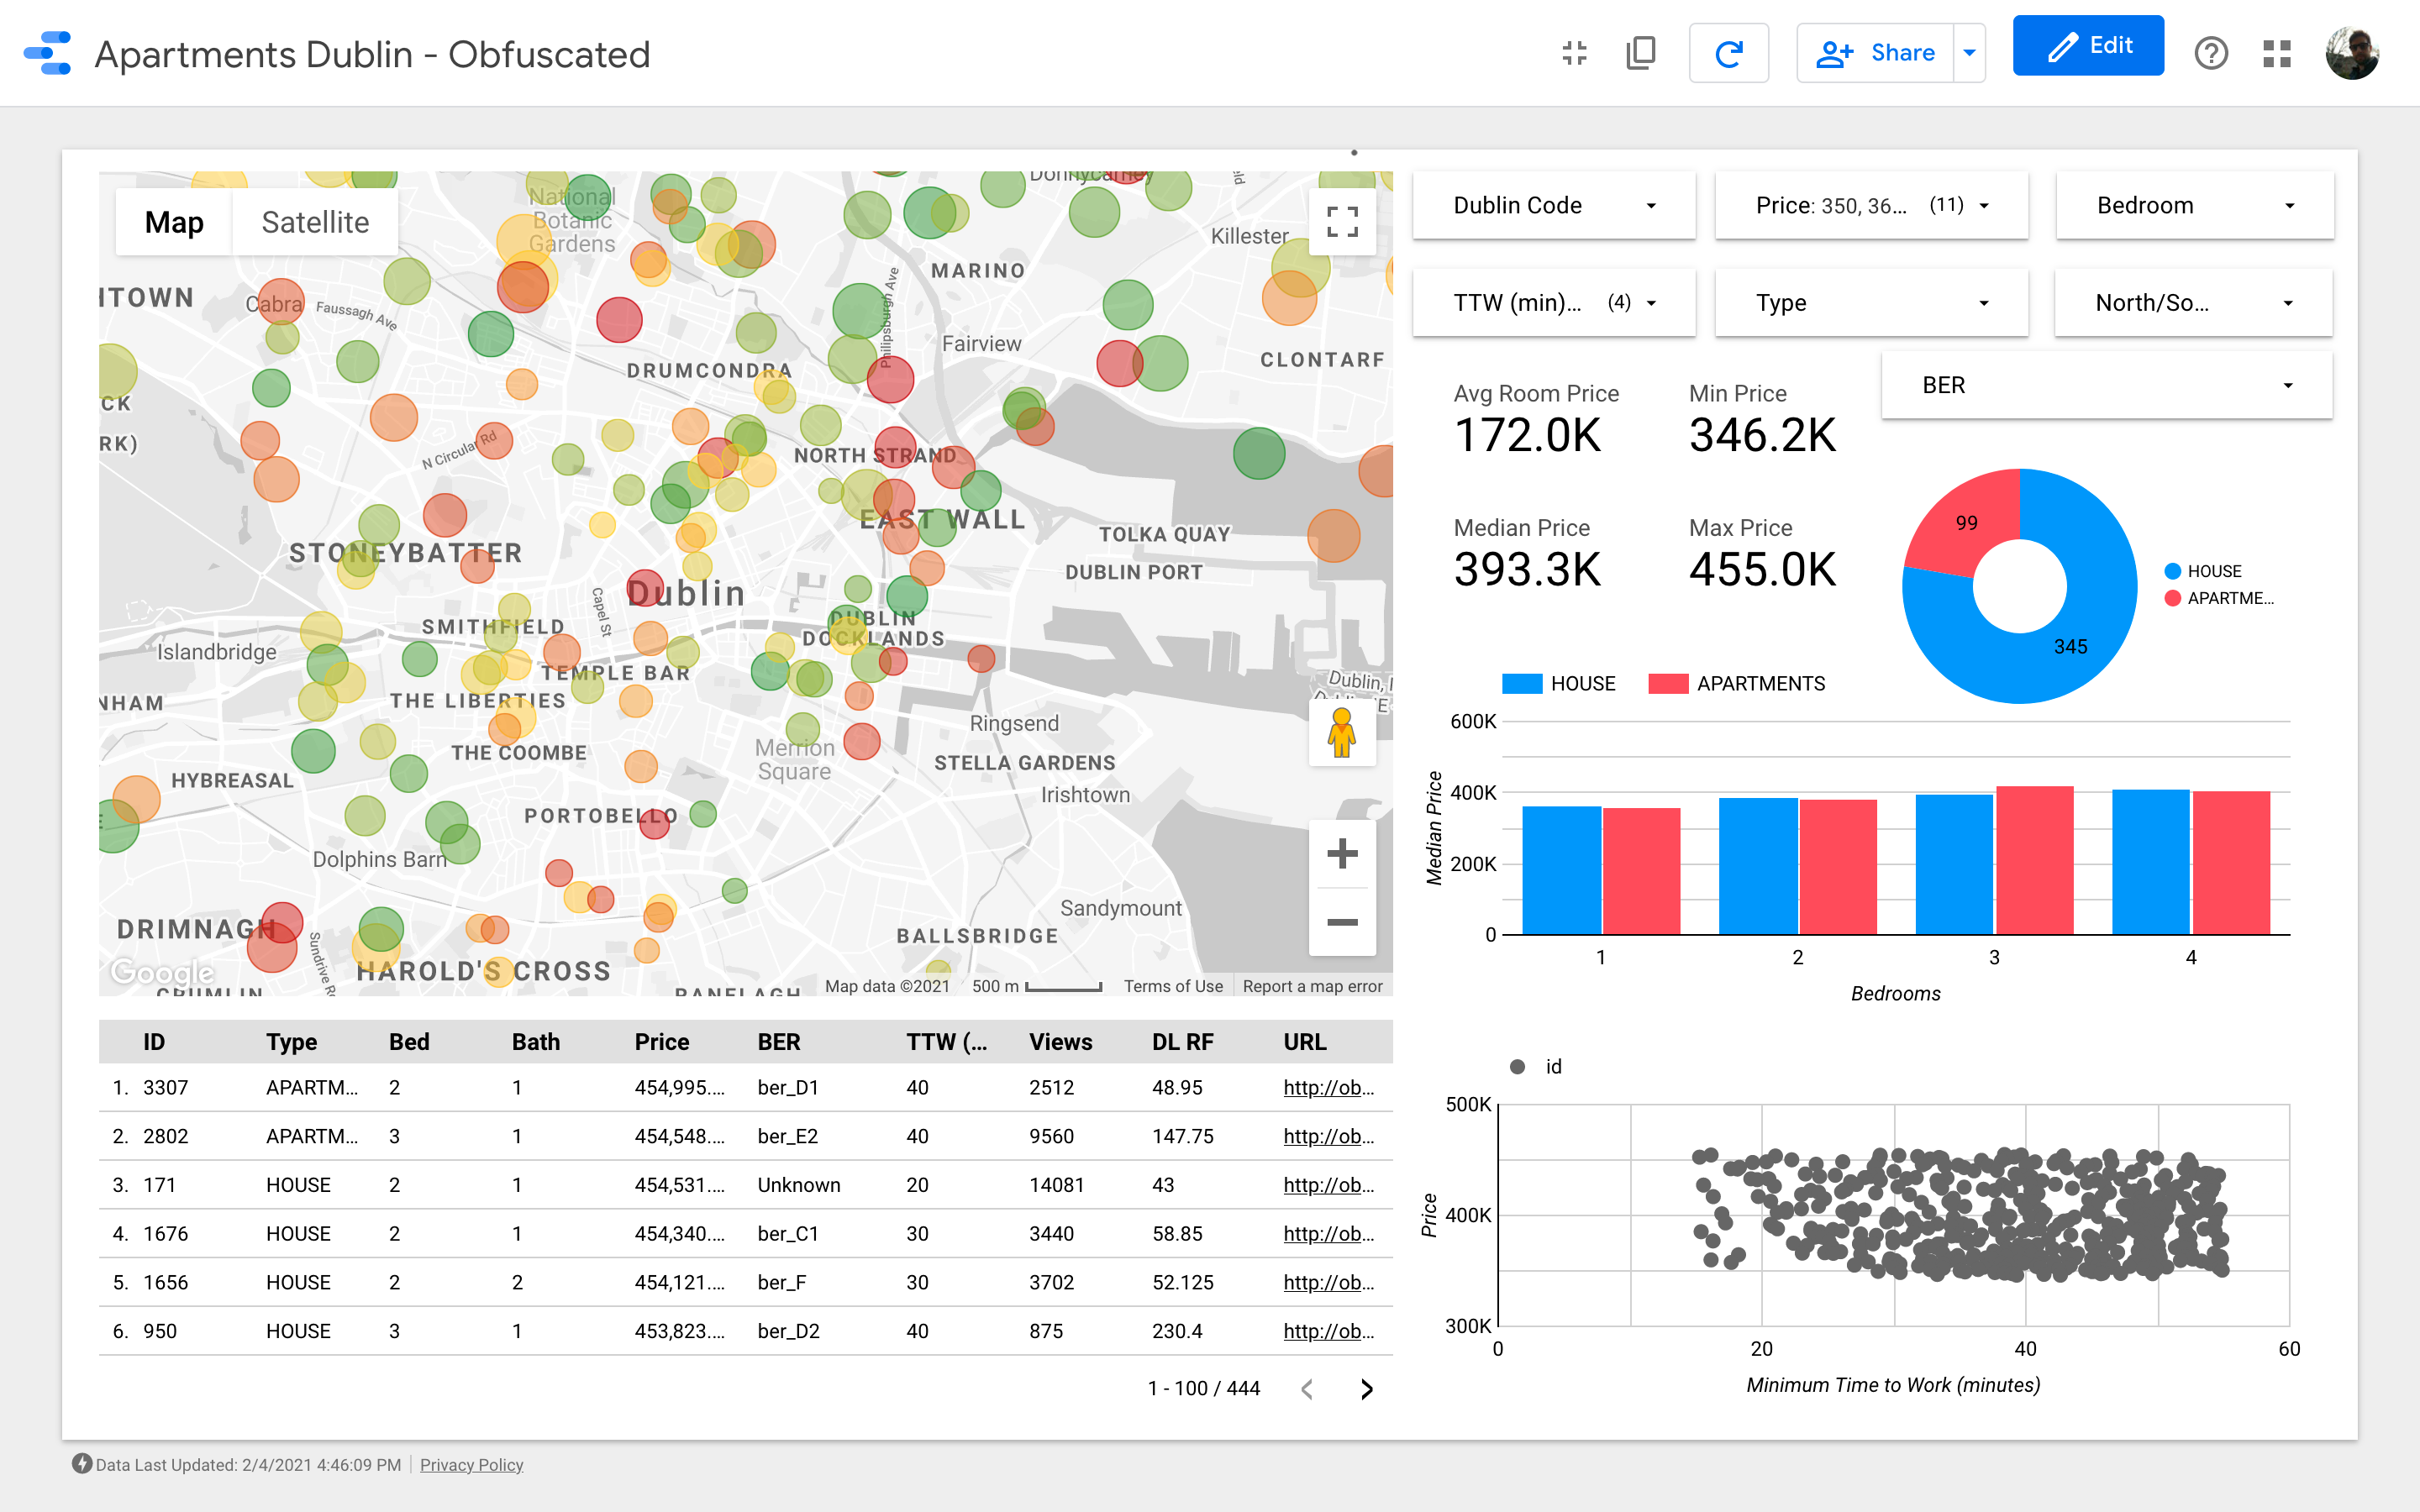
Task: Open the Google apps grid
Action: pos(2277,53)
